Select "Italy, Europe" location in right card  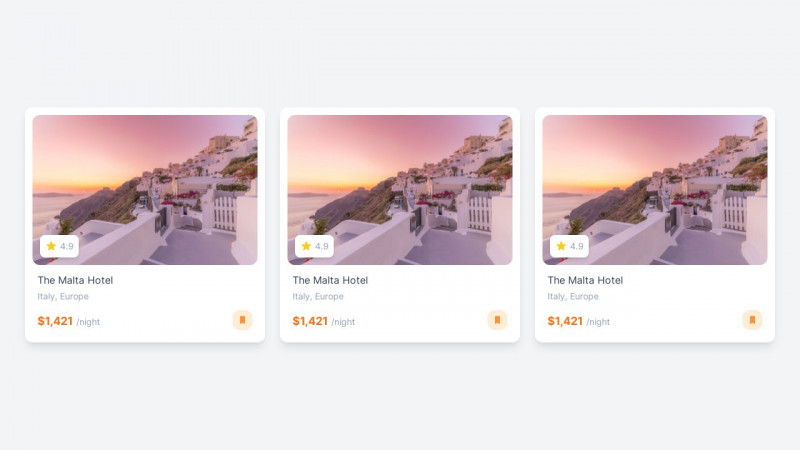pyautogui.click(x=573, y=297)
